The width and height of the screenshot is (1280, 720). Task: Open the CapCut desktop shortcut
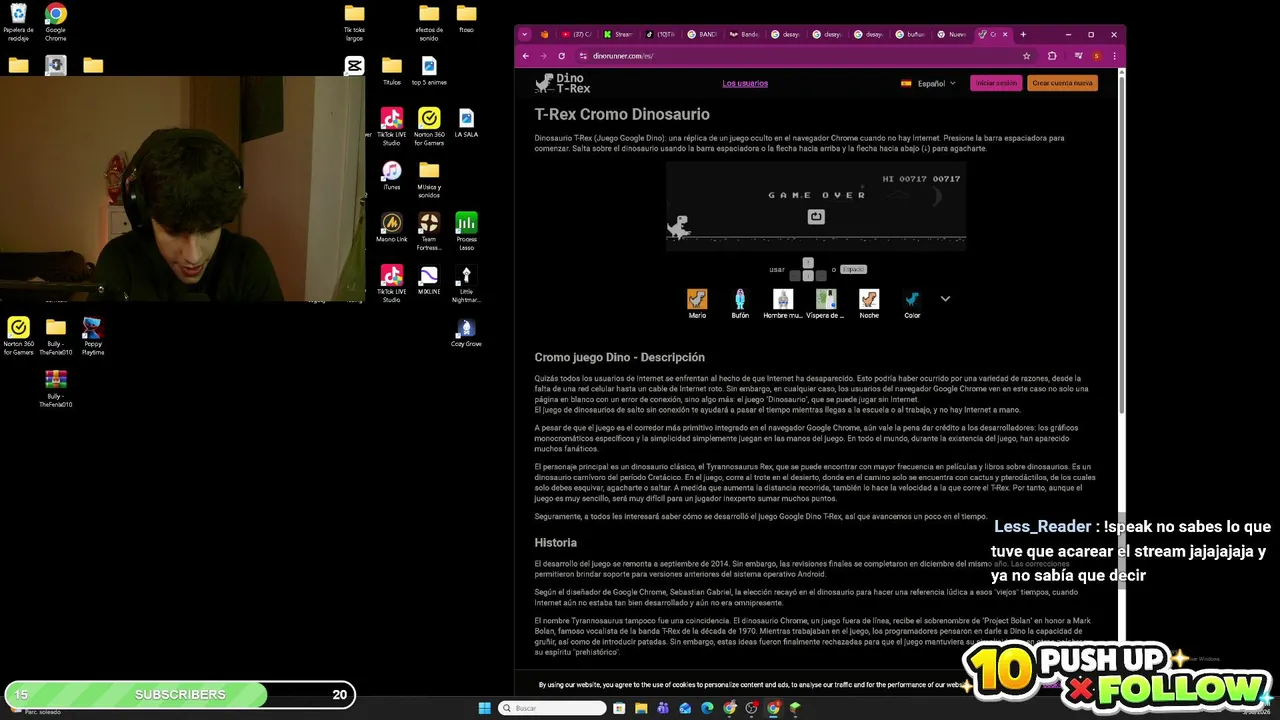coord(354,66)
